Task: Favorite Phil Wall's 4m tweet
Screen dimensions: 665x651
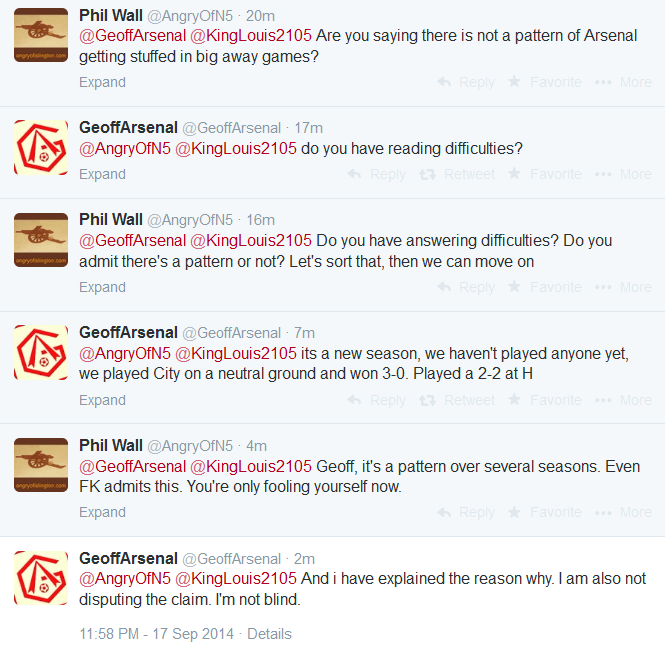Action: [x=544, y=512]
